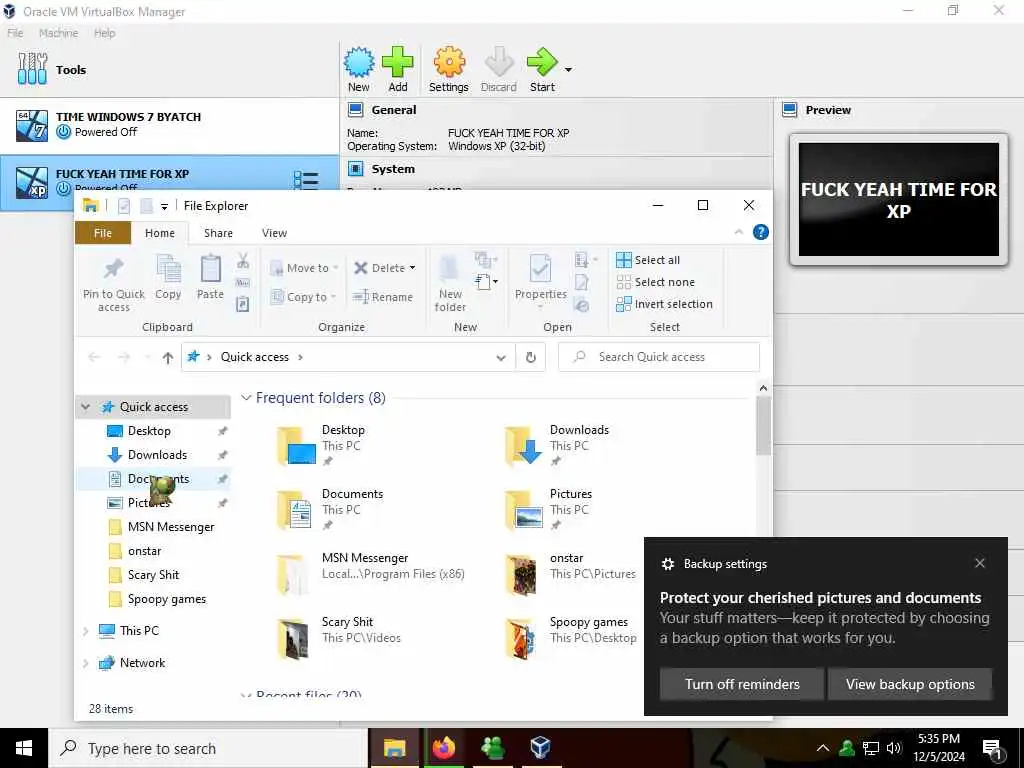
Task: Open VirtualBox File menu
Action: click(15, 33)
